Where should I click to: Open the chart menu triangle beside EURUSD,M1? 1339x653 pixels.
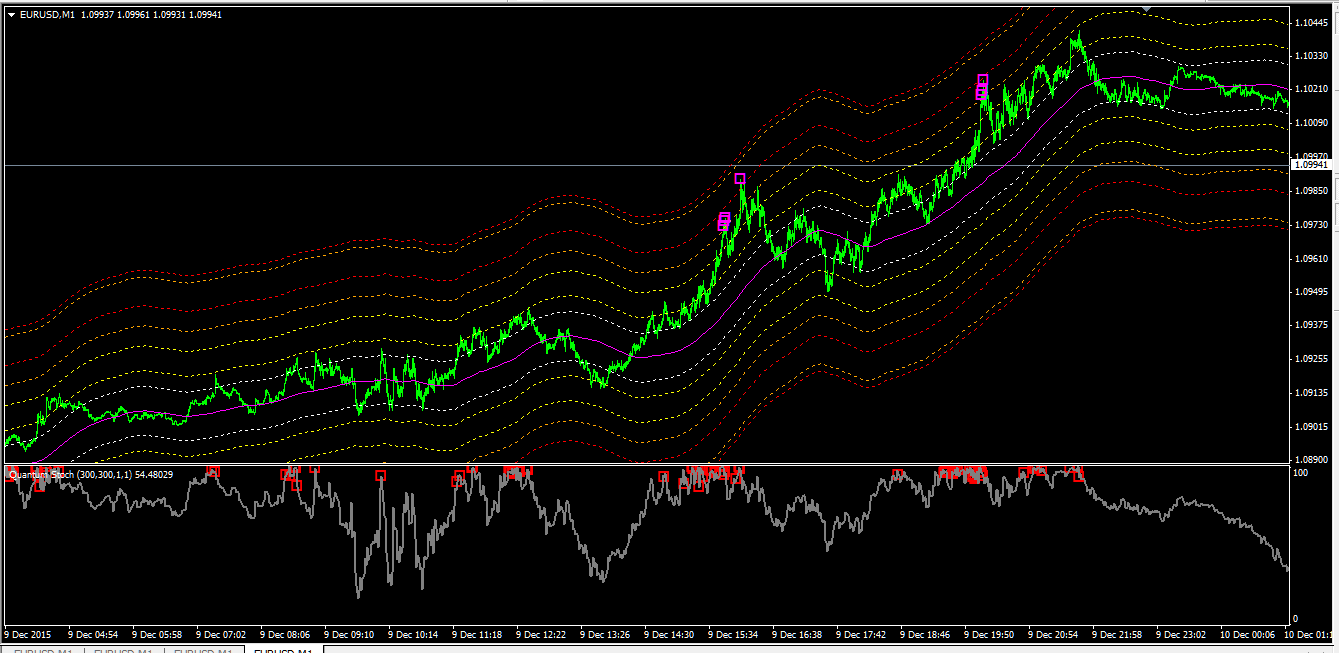pyautogui.click(x=11, y=13)
